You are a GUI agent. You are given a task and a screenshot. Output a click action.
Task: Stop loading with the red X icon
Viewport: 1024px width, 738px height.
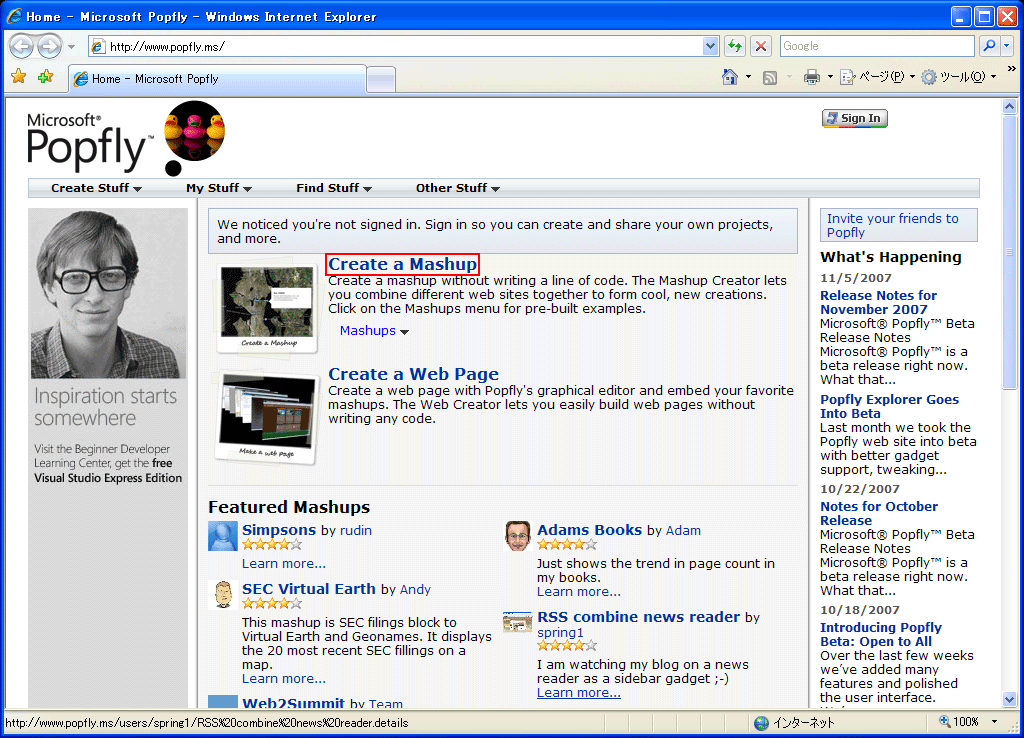(761, 46)
